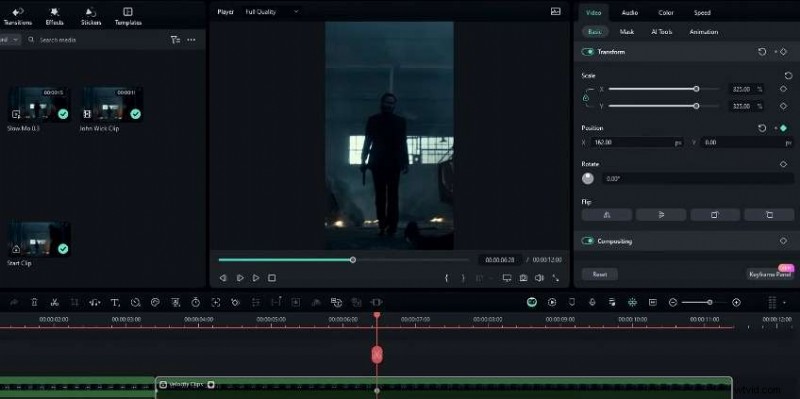The image size is (800, 399).
Task: Click the green round AI icon in timeline toolbar
Action: point(532,303)
